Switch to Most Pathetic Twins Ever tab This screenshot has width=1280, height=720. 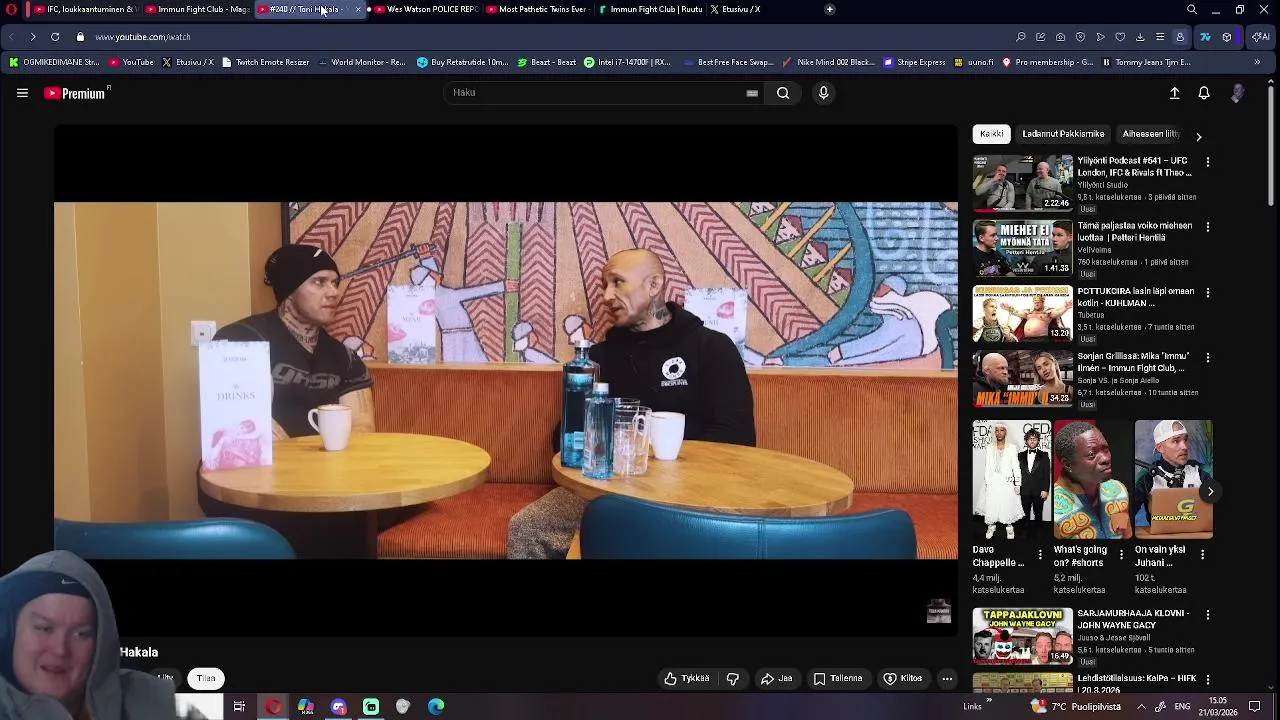click(x=536, y=9)
